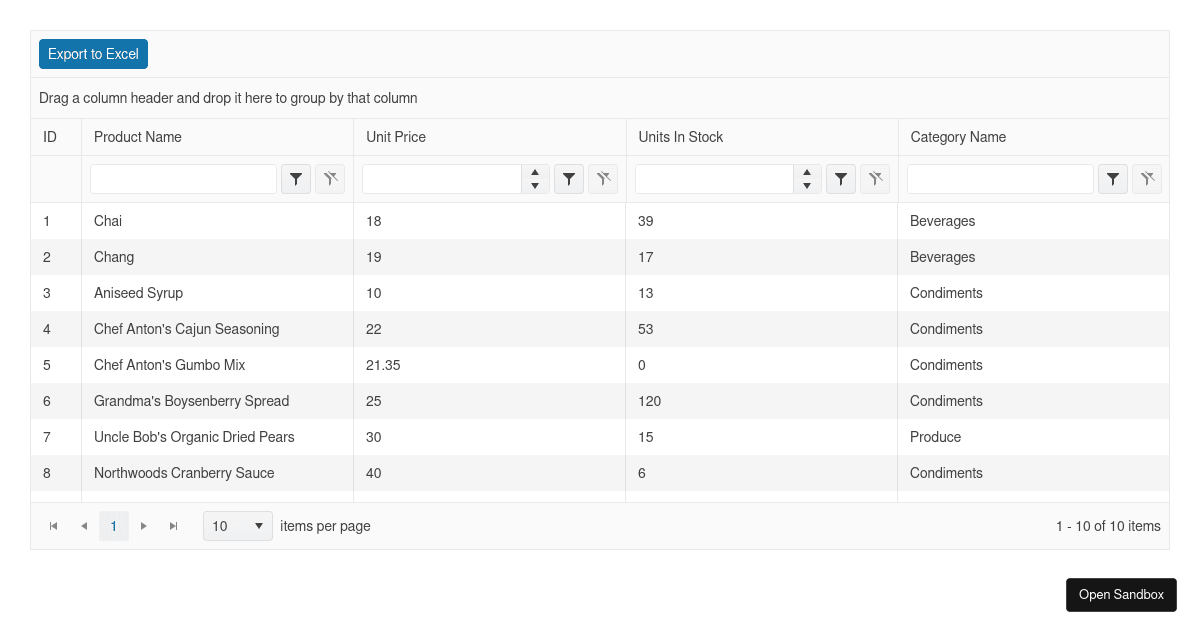Screen dimensions: 1200x630
Task: Decrement the Units In Stock filter value
Action: click(x=807, y=185)
